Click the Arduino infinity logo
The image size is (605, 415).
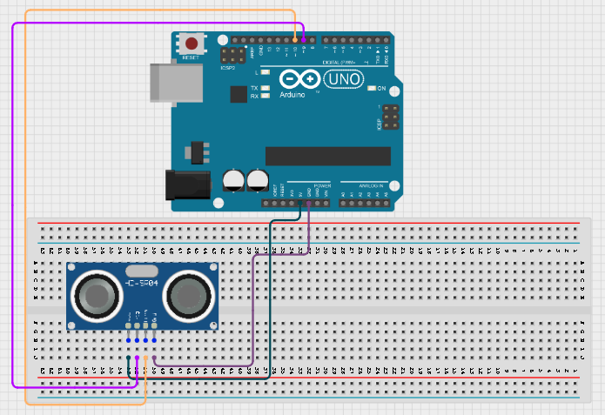pyautogui.click(x=300, y=79)
